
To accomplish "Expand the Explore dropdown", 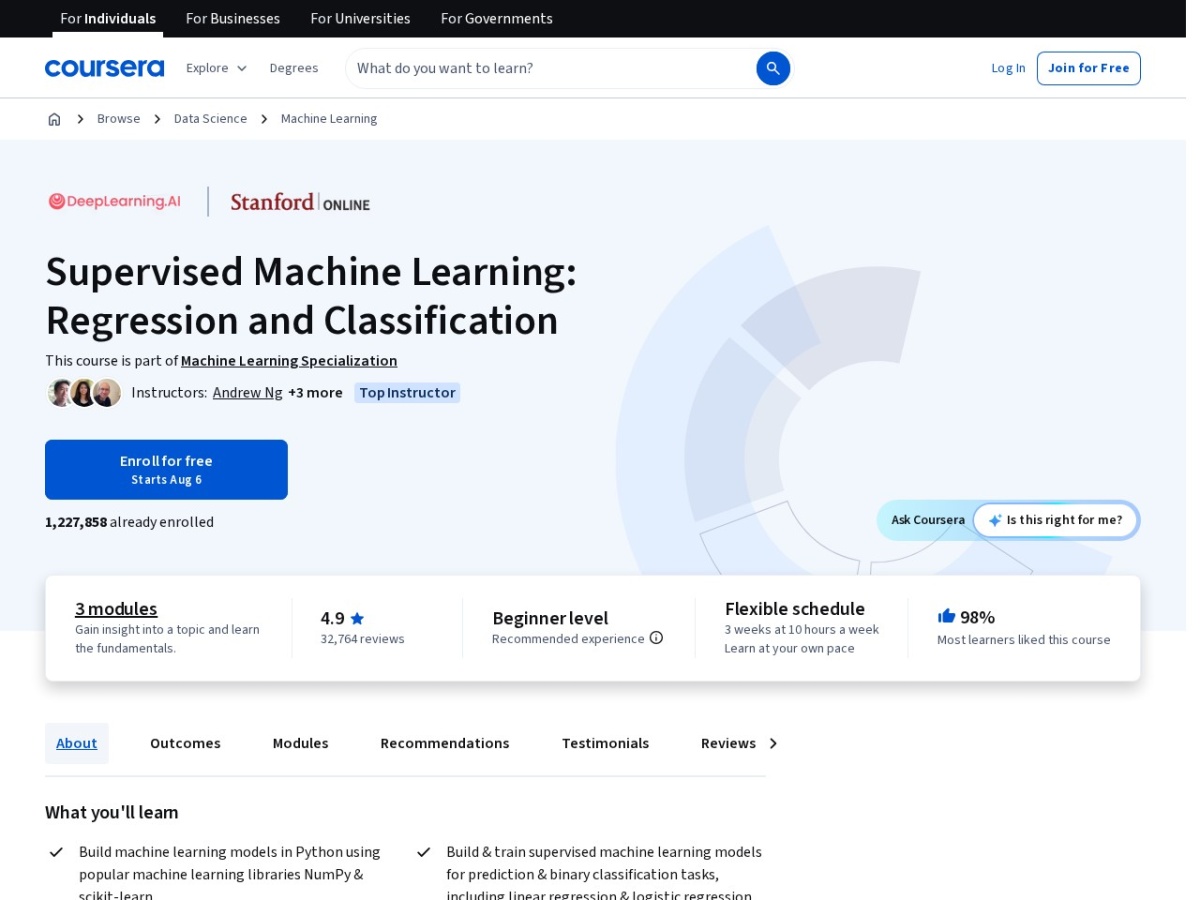I will (x=216, y=68).
